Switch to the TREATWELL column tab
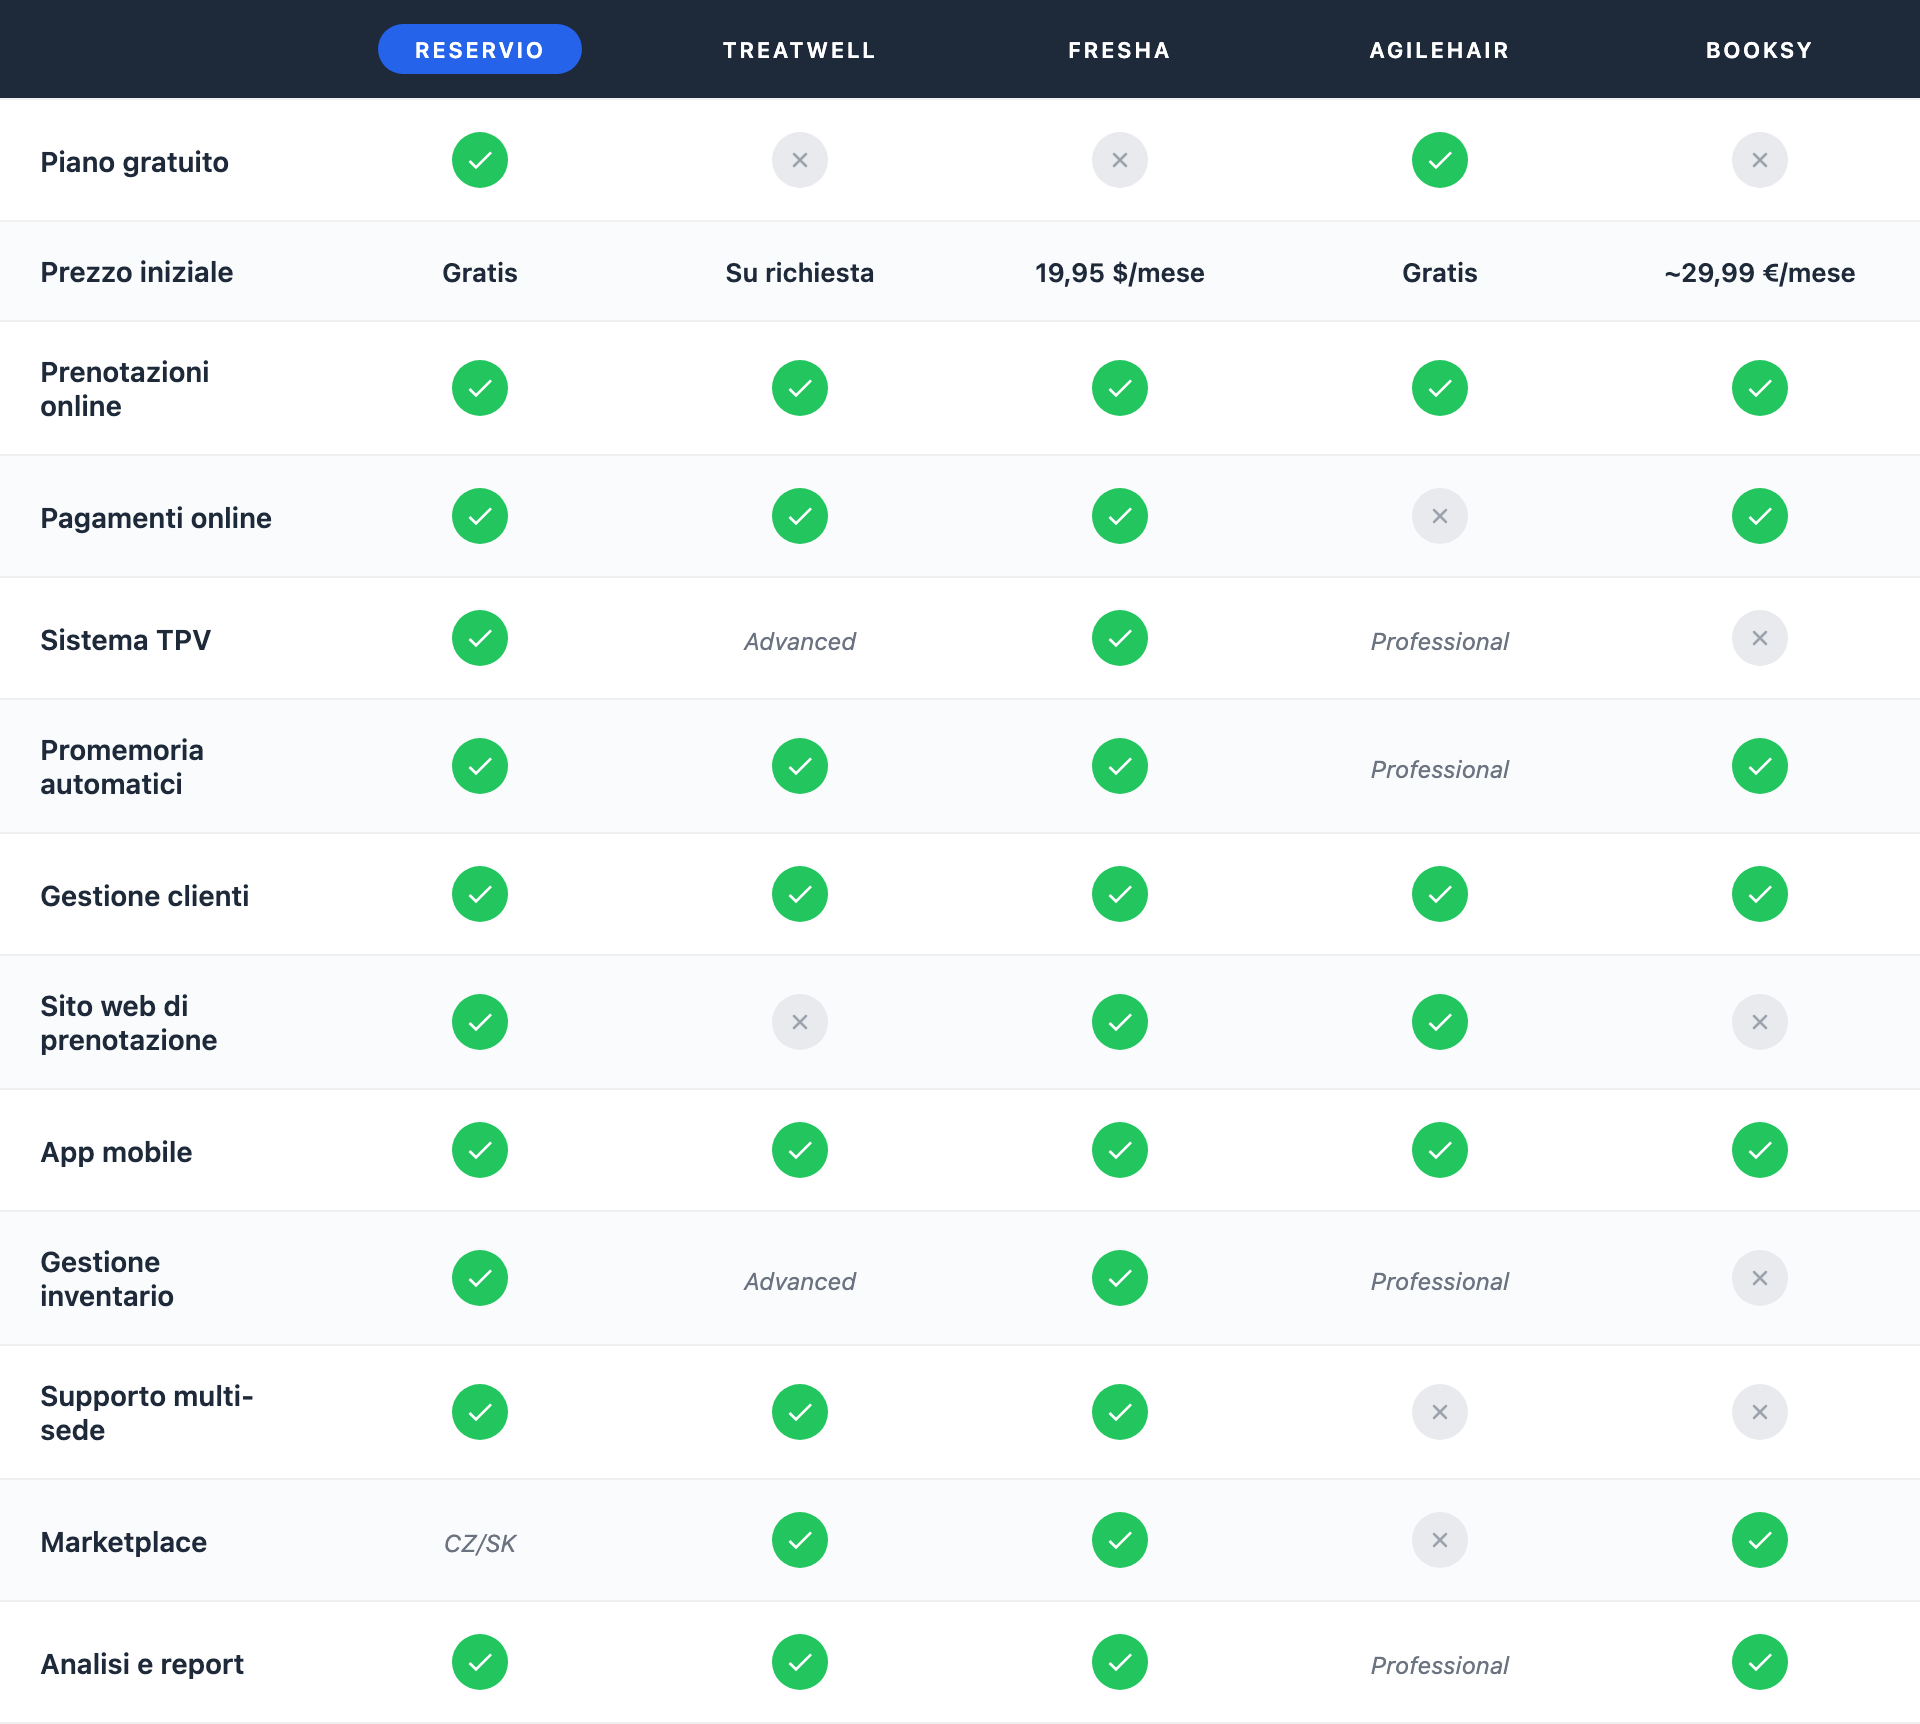This screenshot has height=1724, width=1920. [799, 49]
